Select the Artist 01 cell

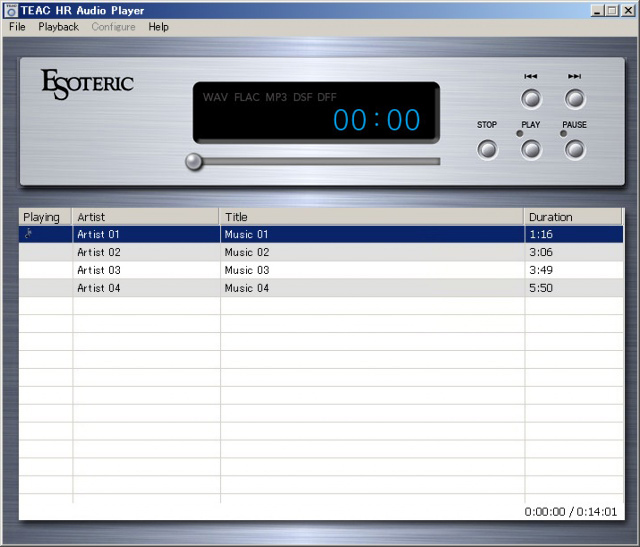click(146, 234)
